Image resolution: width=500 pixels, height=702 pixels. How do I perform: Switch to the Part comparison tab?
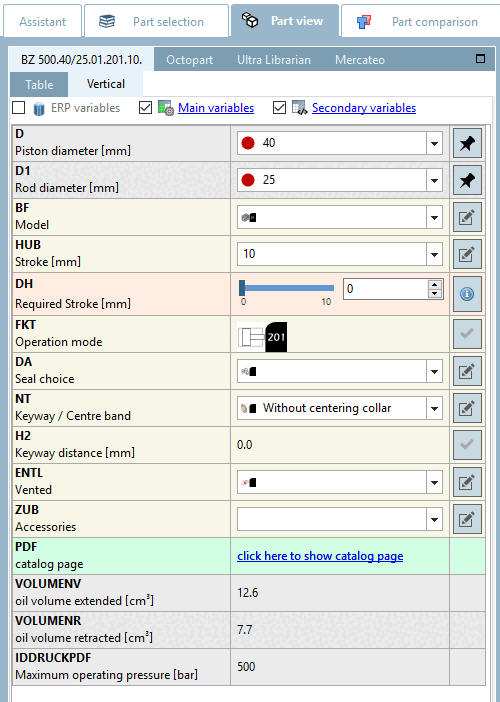(418, 21)
